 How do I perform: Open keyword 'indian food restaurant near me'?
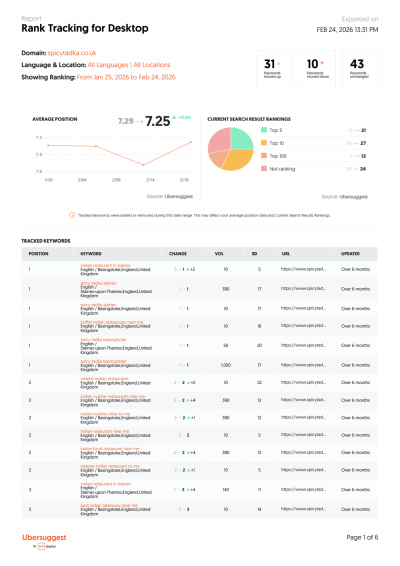110,449
